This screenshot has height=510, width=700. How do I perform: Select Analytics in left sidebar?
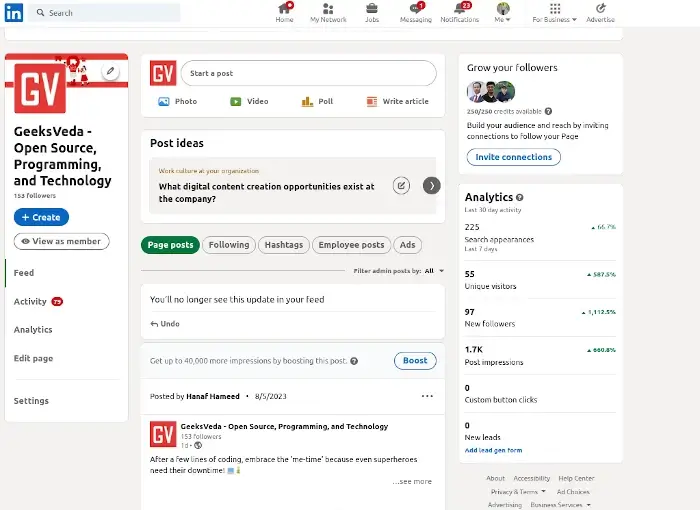tap(33, 330)
